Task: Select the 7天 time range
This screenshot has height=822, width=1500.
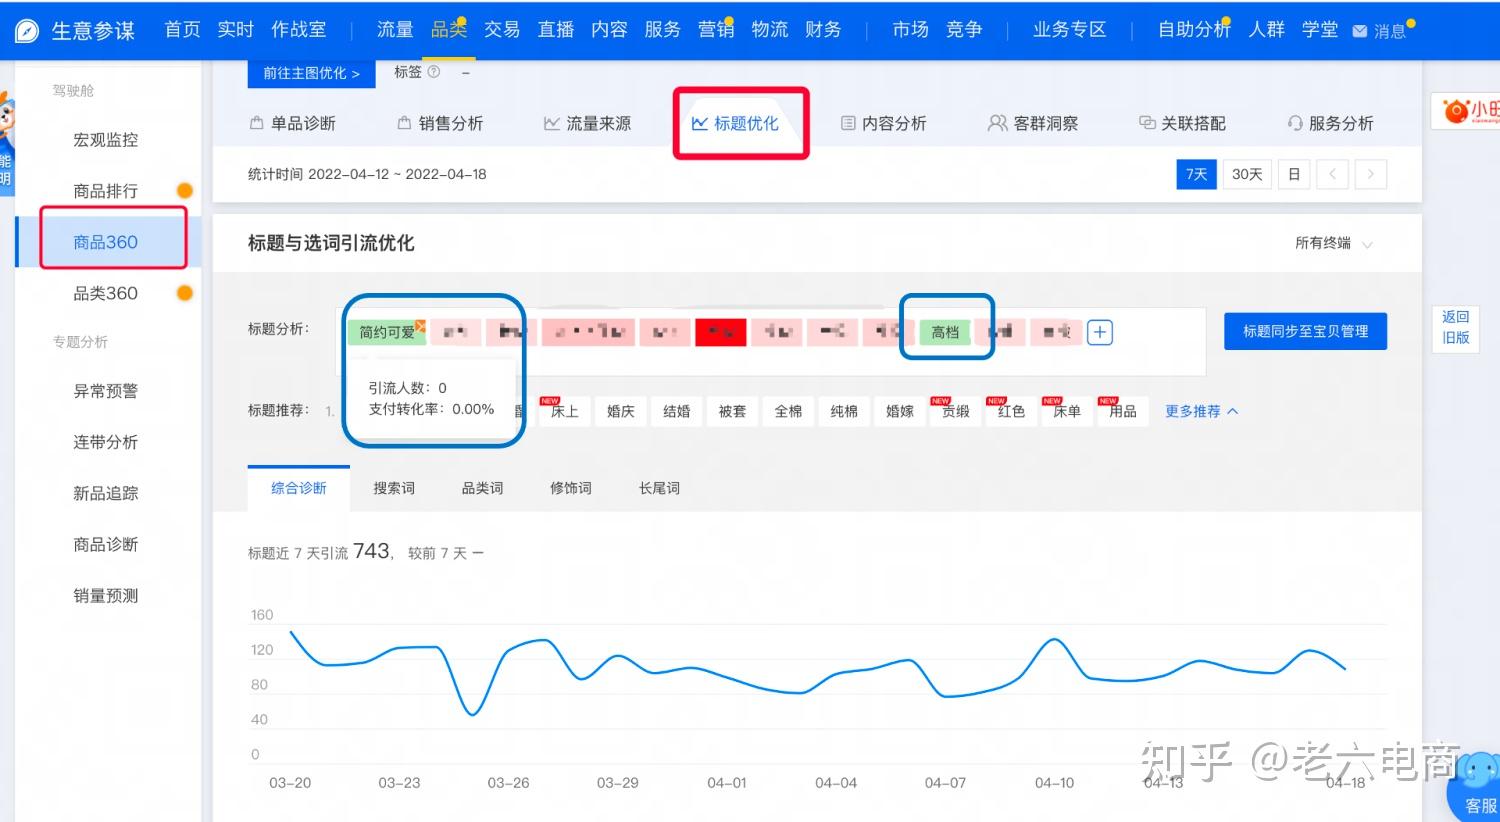Action: 1196,174
